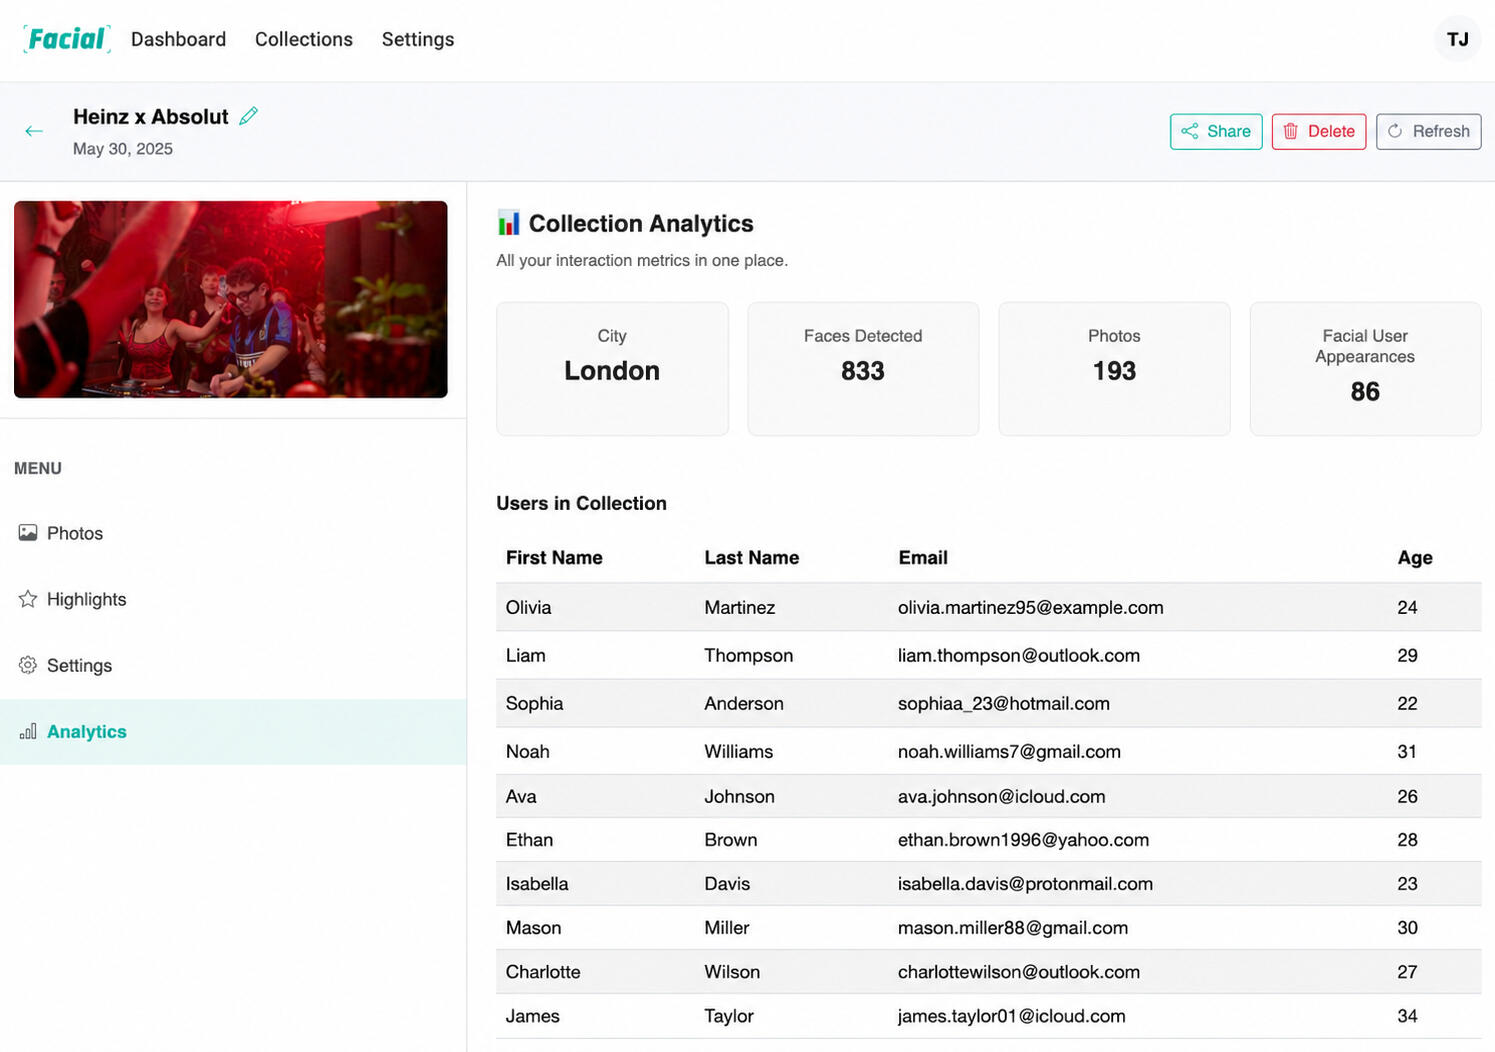Click last name Miller
This screenshot has width=1495, height=1052.
[x=726, y=928]
